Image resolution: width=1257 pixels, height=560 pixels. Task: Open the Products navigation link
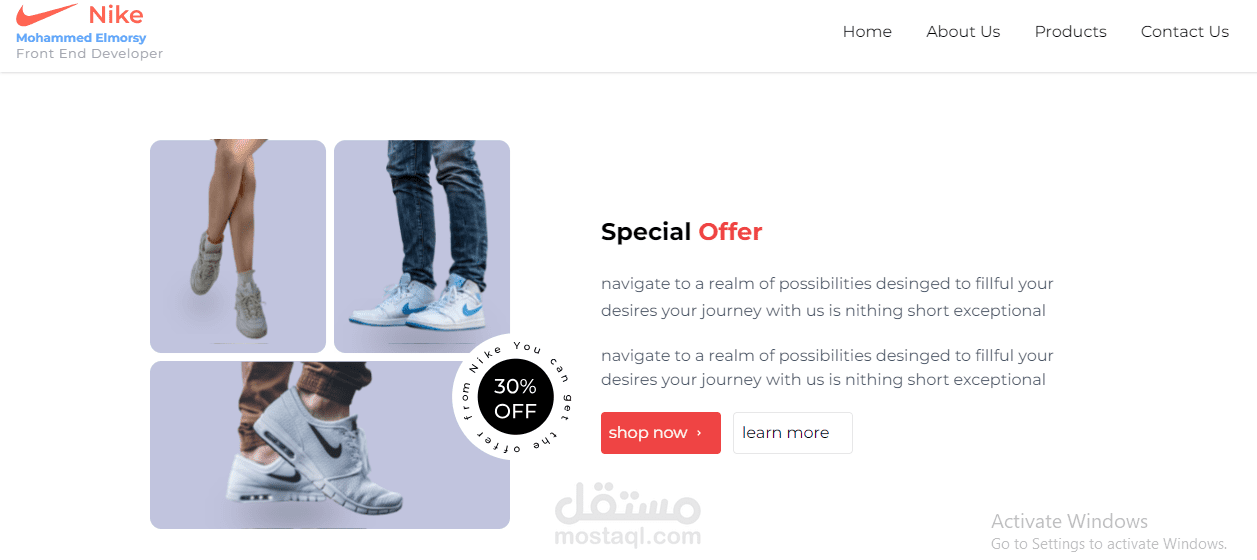click(1070, 32)
